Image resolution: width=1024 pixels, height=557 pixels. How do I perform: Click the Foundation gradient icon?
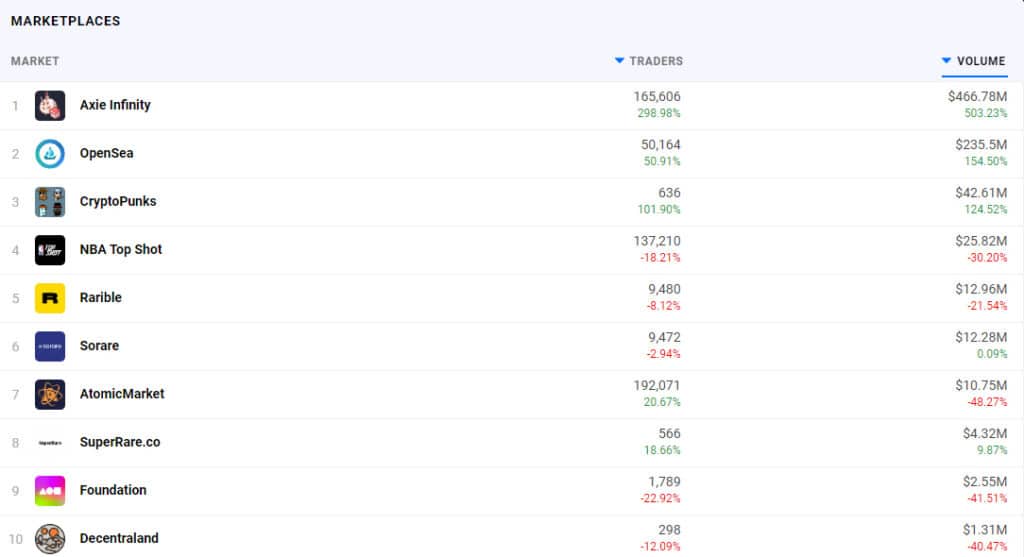(x=50, y=490)
